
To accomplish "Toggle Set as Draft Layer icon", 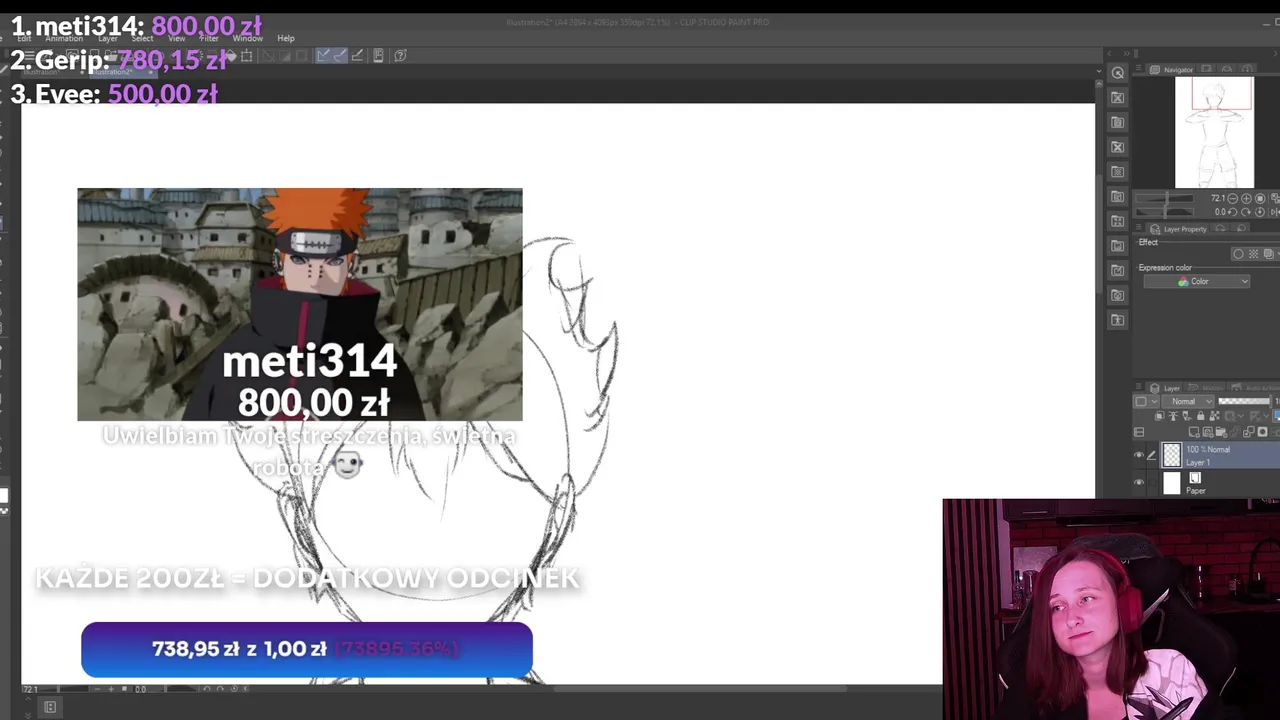I will click(x=1187, y=416).
